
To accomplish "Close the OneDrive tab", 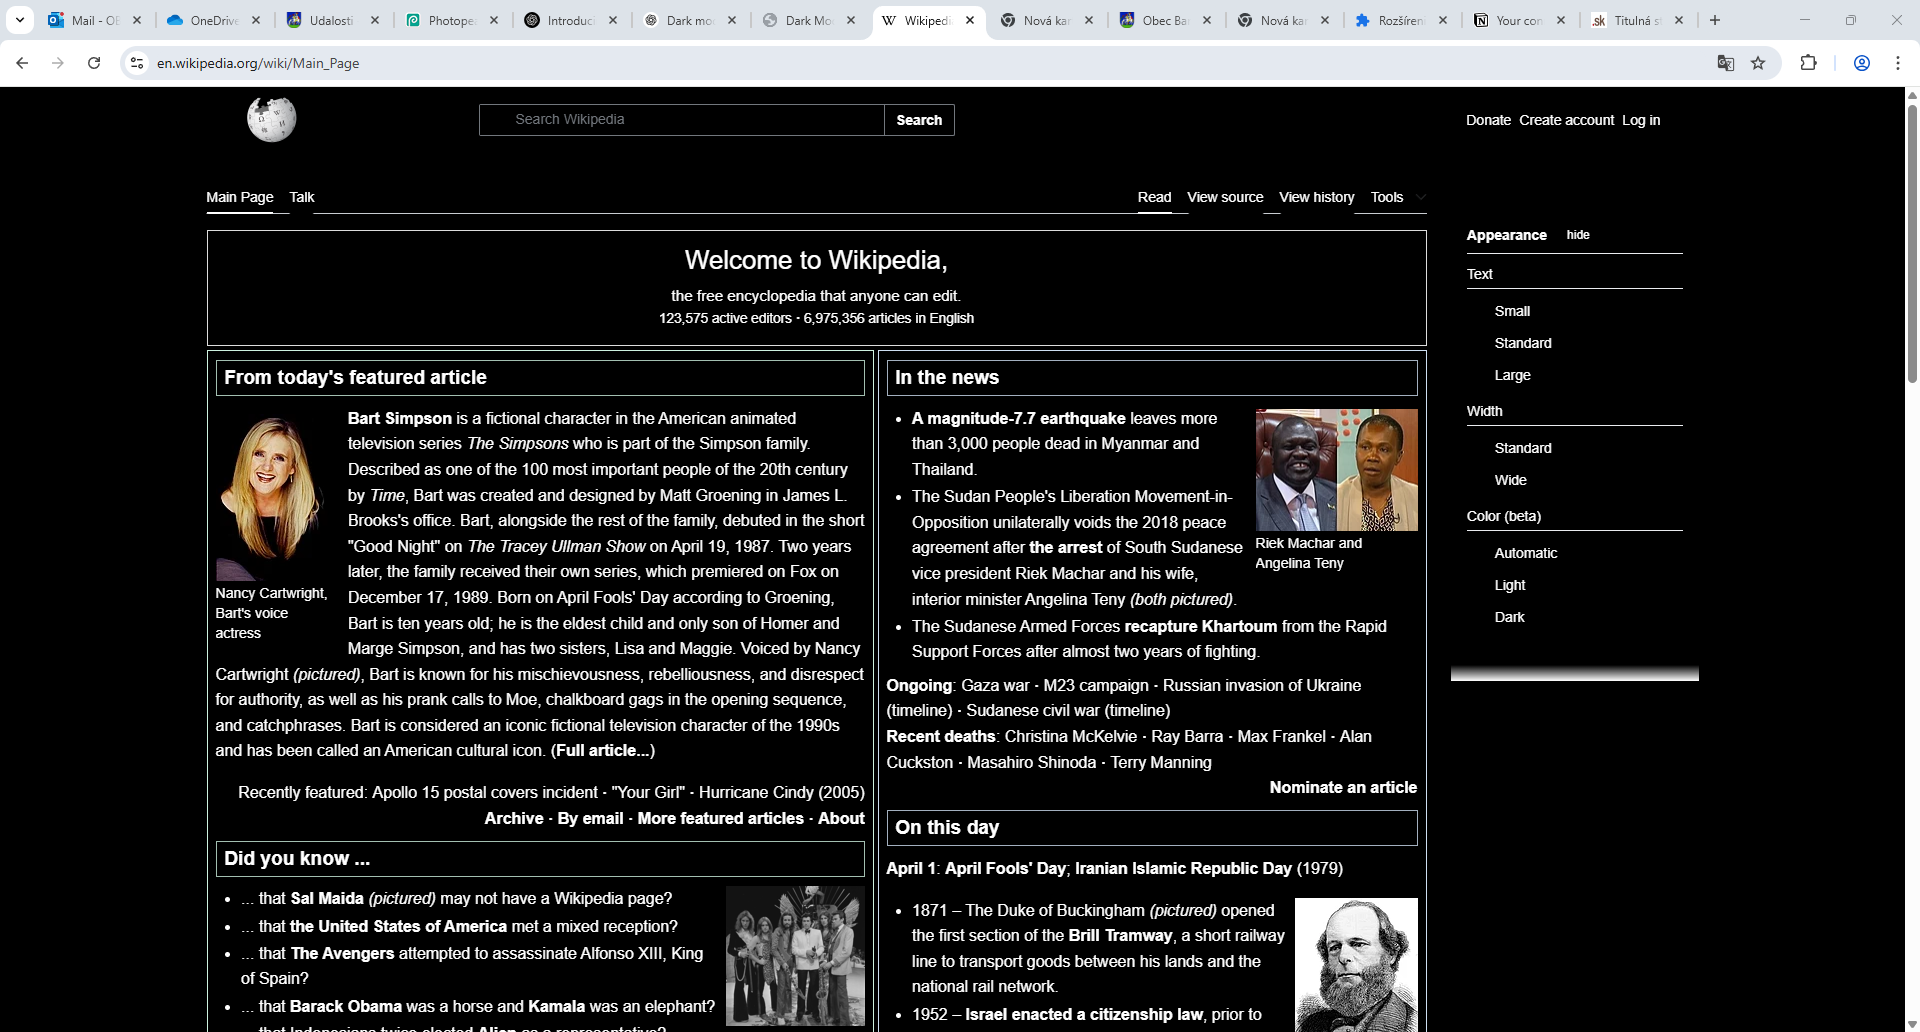I will (x=256, y=20).
